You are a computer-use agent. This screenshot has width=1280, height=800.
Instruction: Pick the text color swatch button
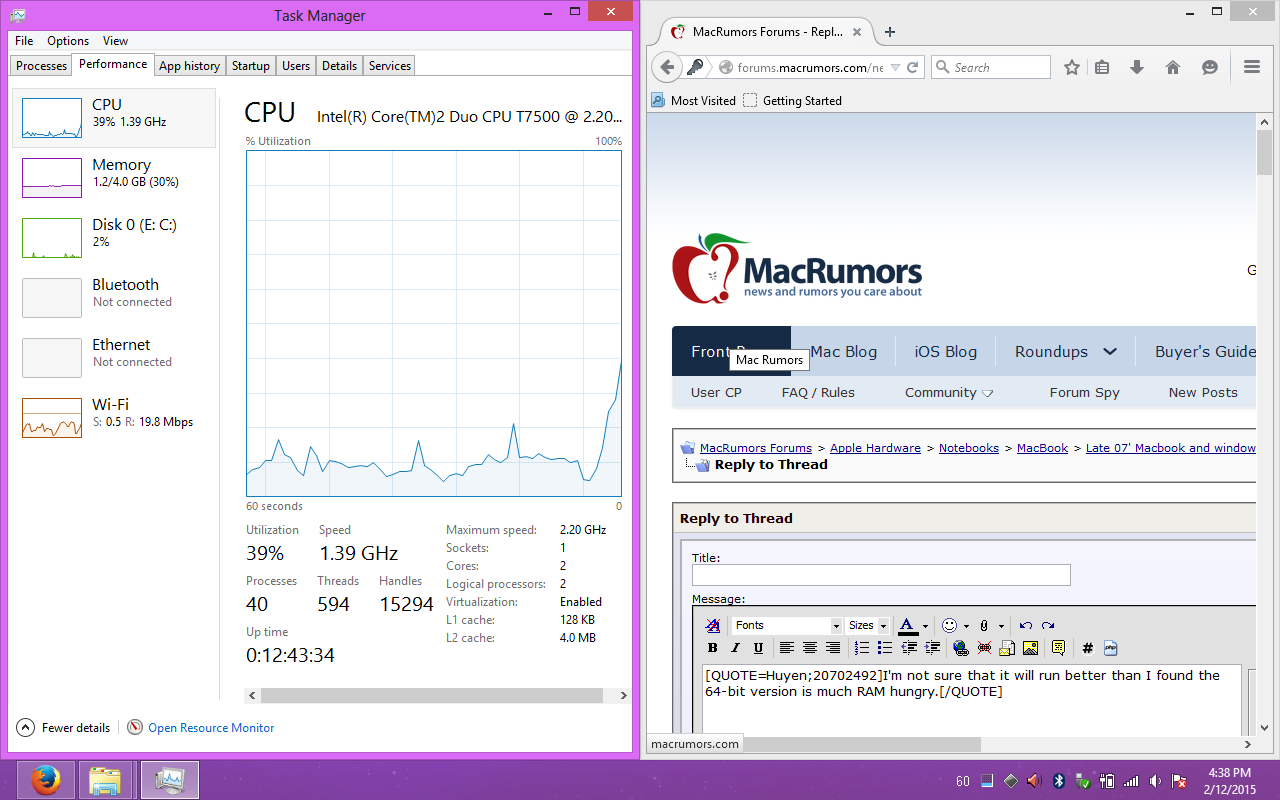[x=908, y=626]
